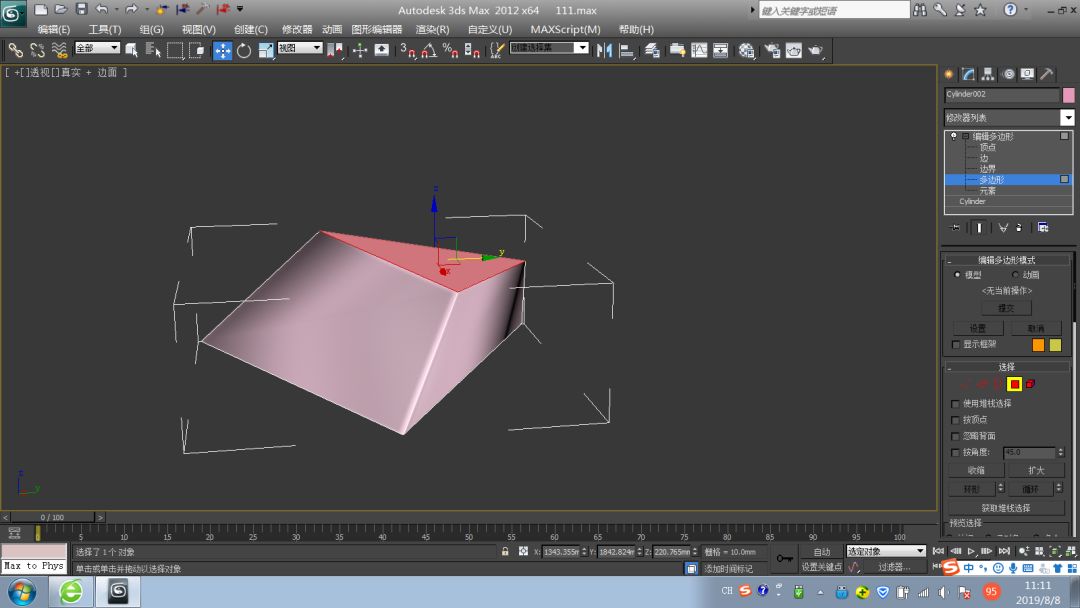1080x608 pixels.
Task: Open the 选定对象 key filter dropdown
Action: pos(886,551)
